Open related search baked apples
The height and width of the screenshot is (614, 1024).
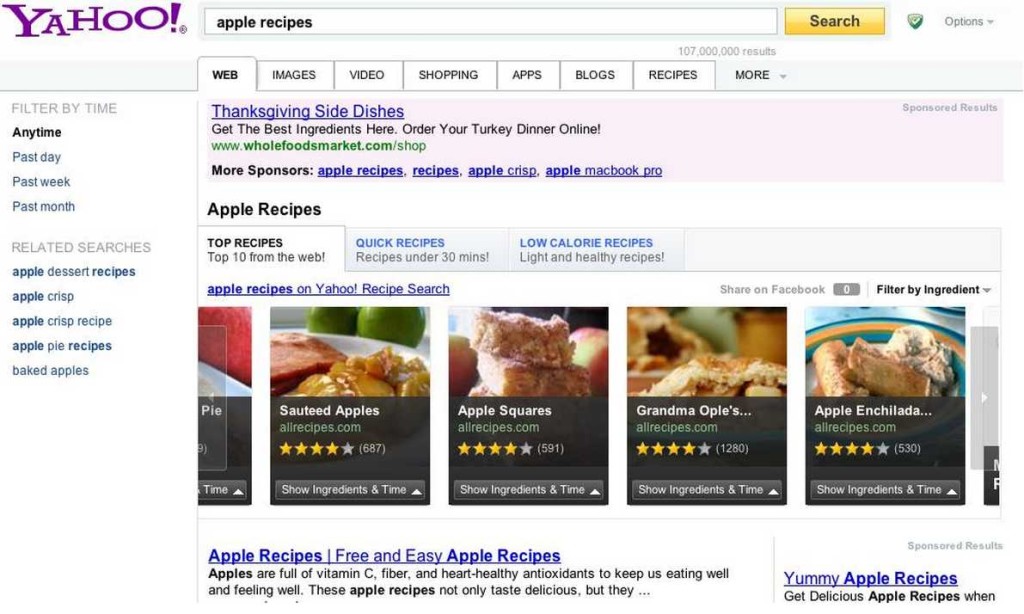point(50,371)
